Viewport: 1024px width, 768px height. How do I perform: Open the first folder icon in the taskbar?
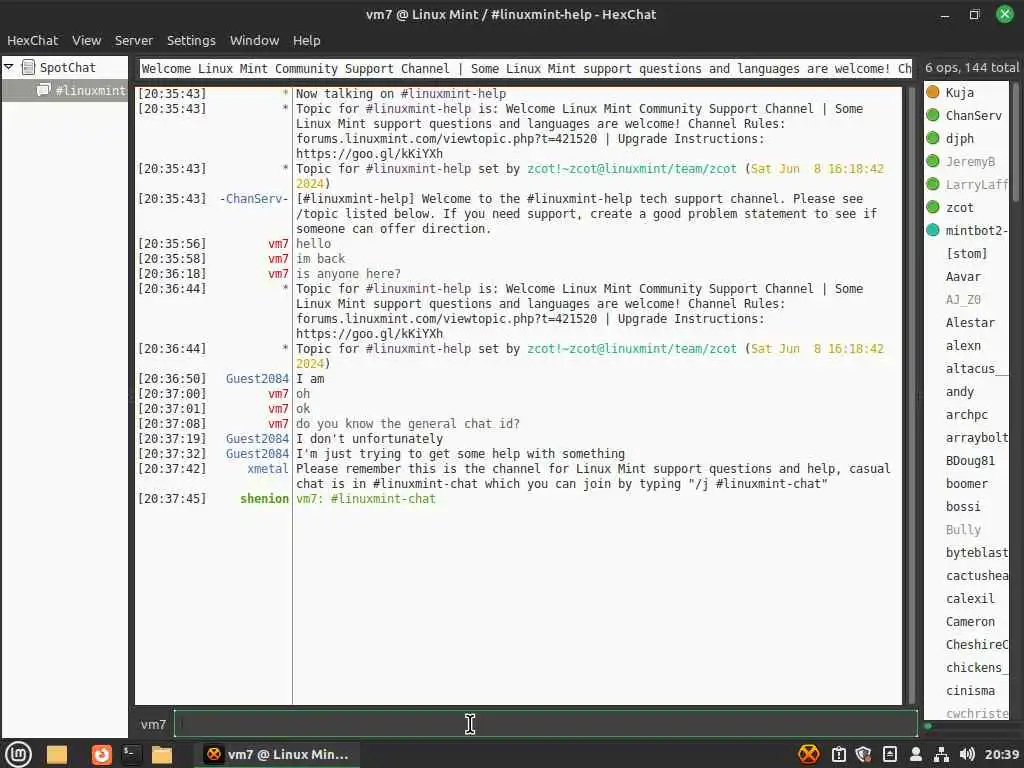point(57,754)
